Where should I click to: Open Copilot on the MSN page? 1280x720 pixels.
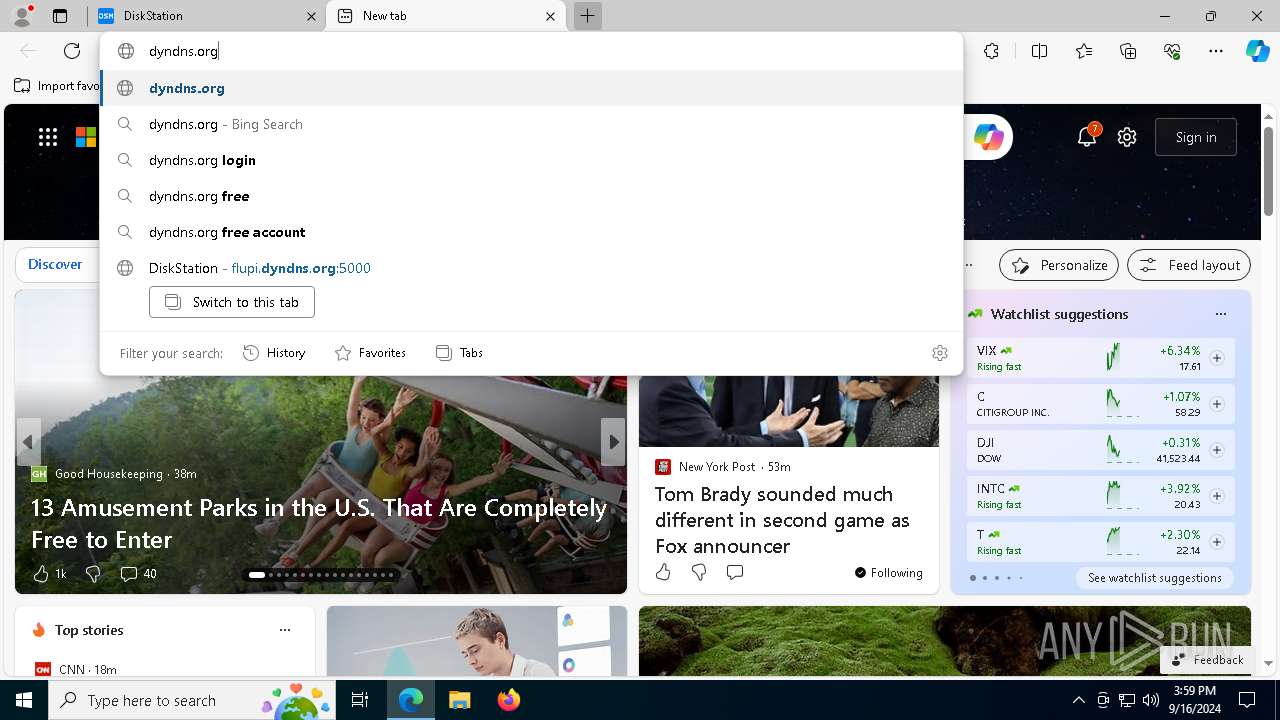coord(989,137)
